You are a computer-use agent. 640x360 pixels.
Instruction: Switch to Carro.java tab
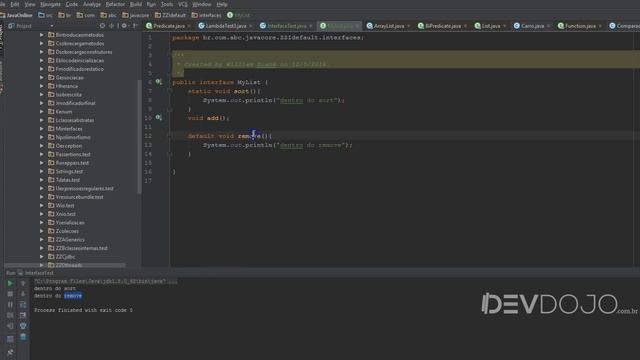[532, 26]
